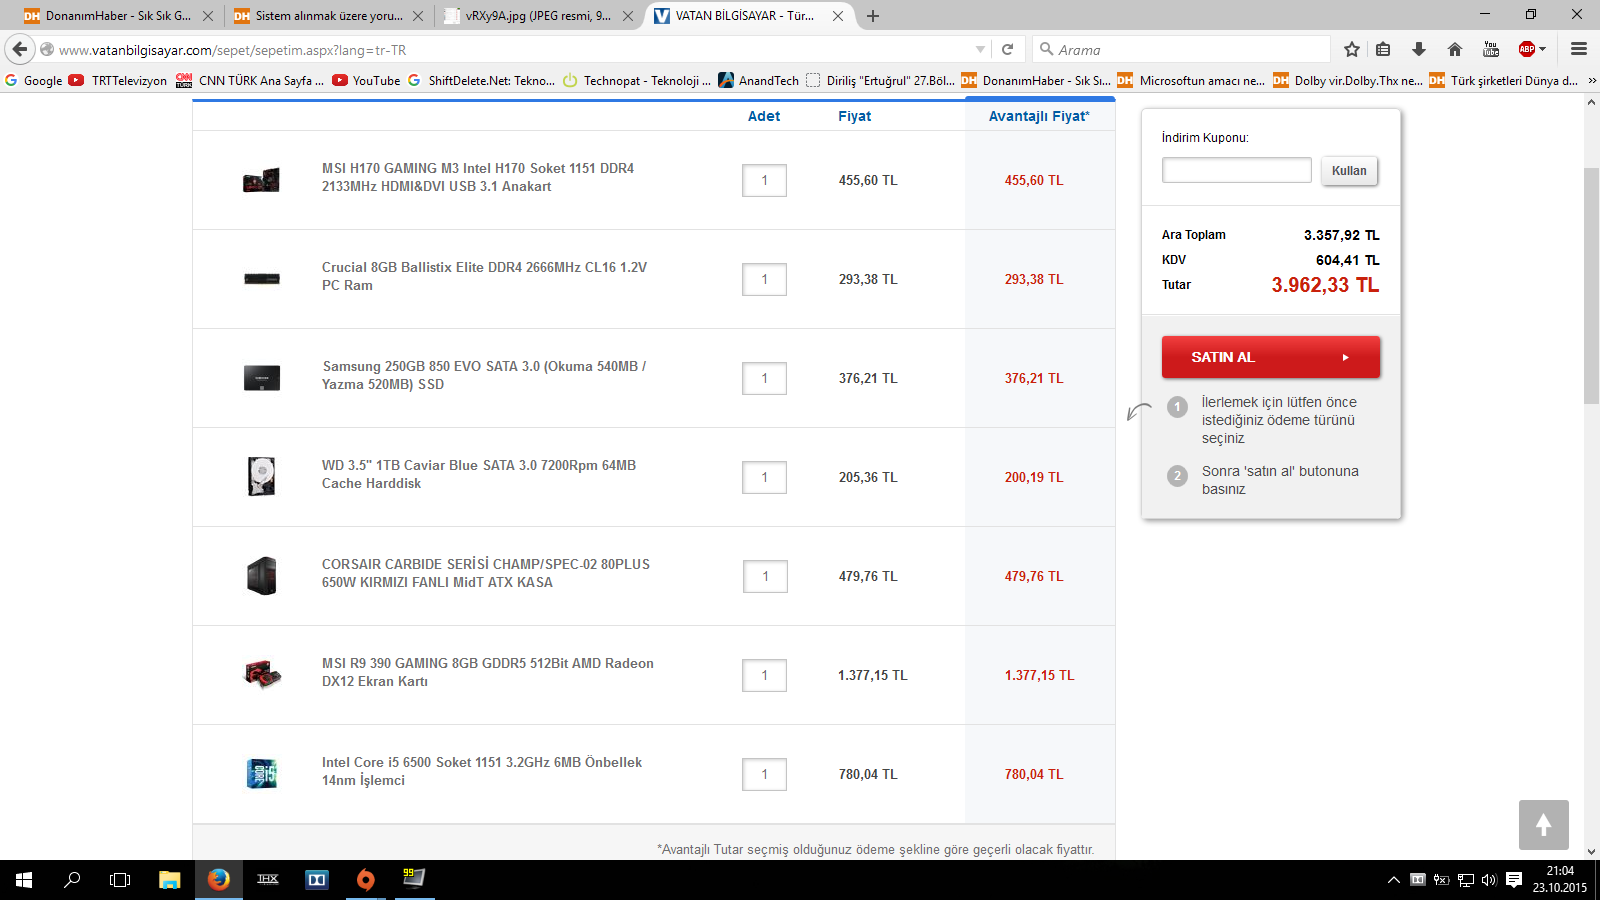Open the Adblock Plus dropdown arrow
The image size is (1600, 900).
pyautogui.click(x=1543, y=49)
